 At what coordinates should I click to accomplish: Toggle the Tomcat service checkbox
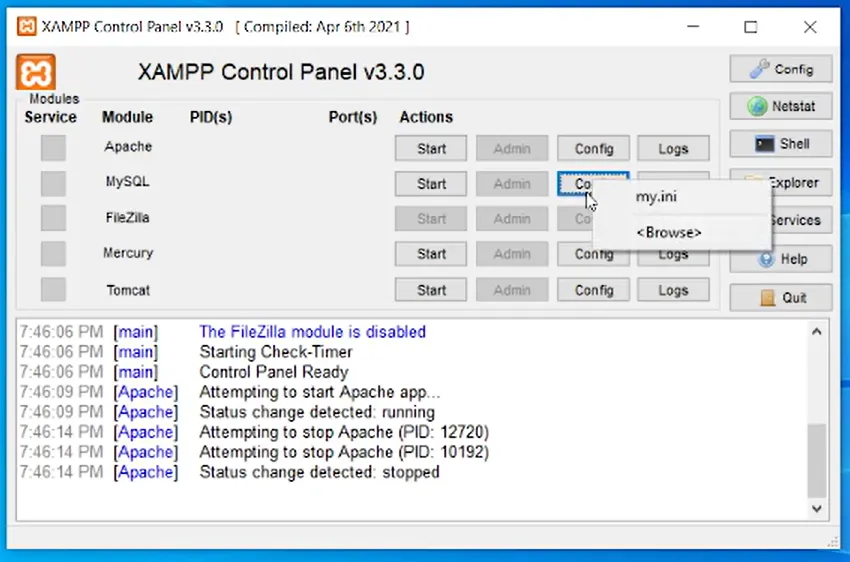coord(53,289)
